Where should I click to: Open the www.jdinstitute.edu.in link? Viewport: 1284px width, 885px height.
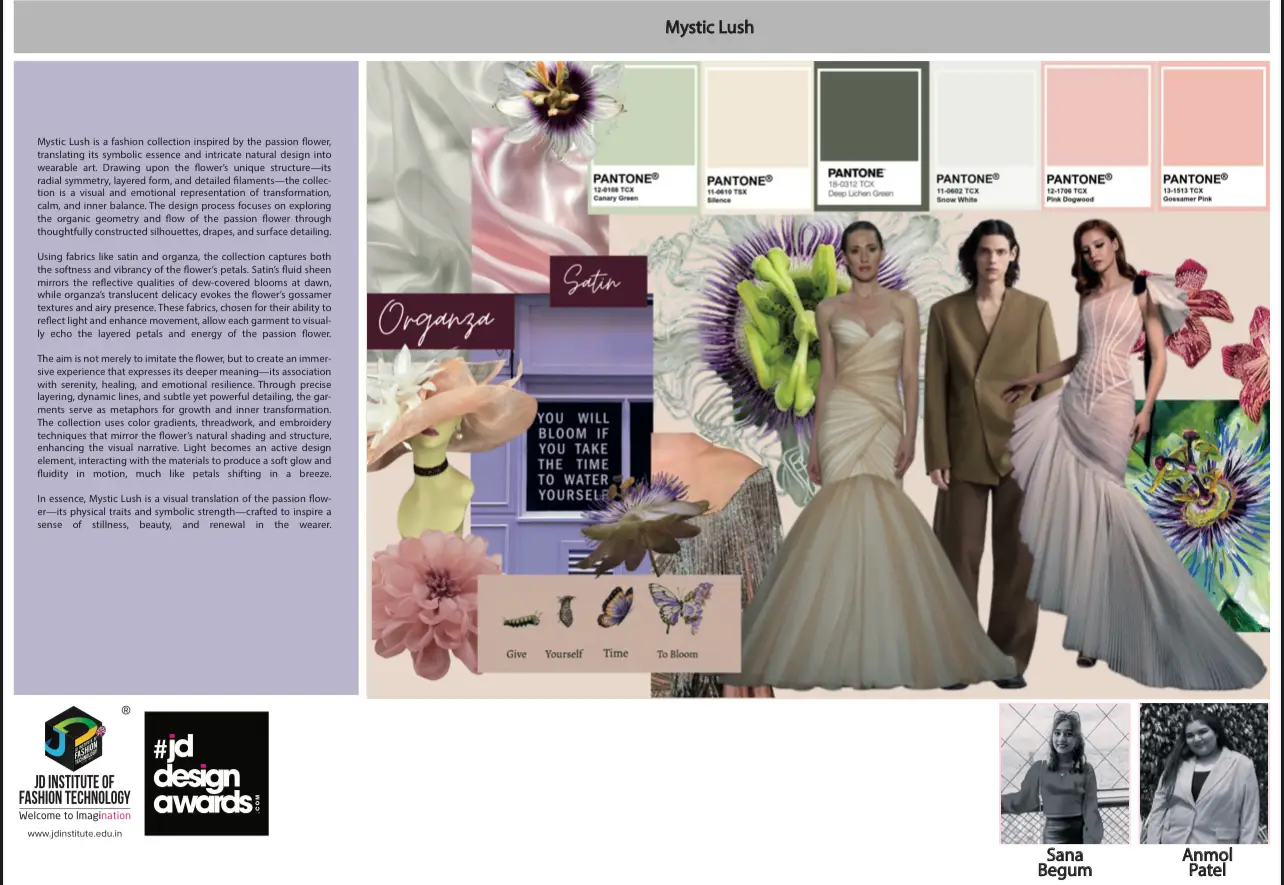point(75,833)
